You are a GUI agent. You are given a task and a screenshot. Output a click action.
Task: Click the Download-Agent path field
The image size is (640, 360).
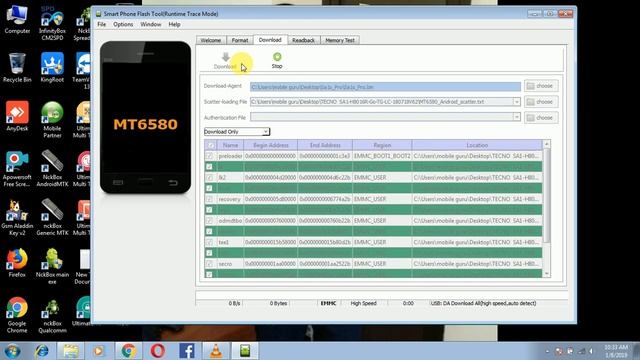[x=385, y=87]
